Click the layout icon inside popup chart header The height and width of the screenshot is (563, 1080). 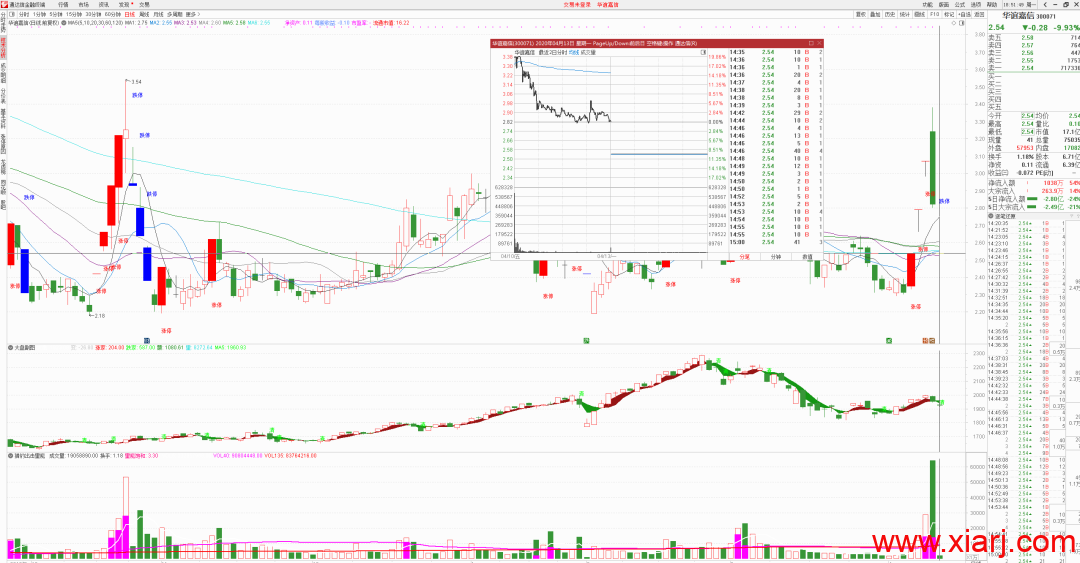pyautogui.click(x=703, y=52)
